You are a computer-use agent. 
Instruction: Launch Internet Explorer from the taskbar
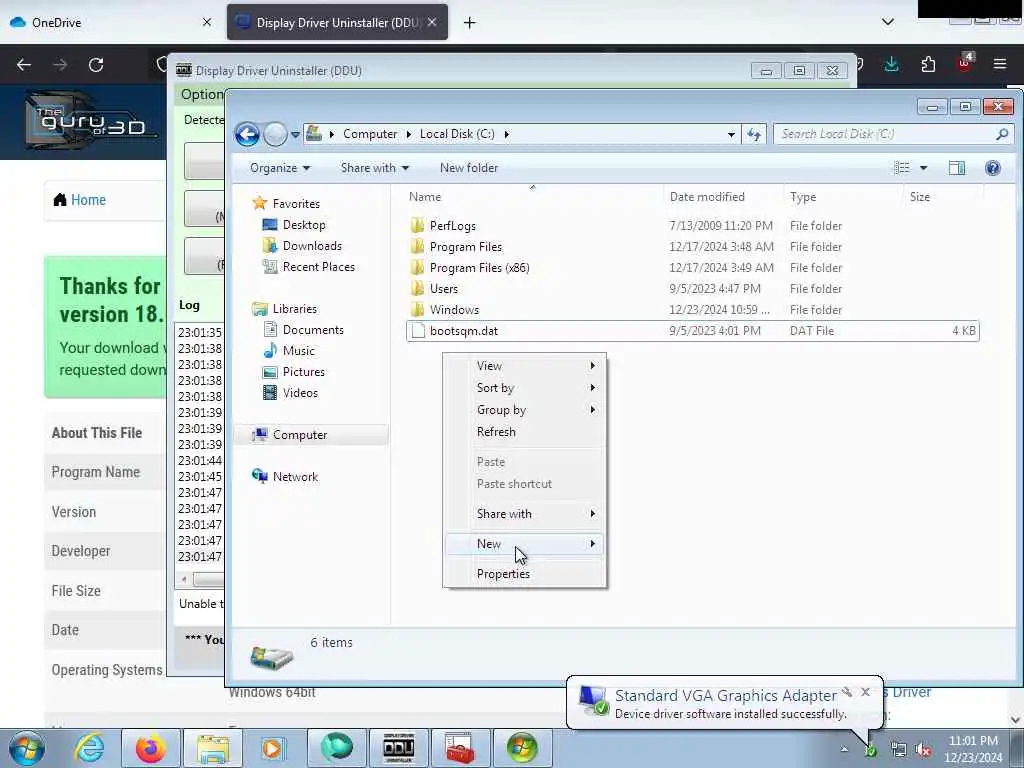point(89,748)
